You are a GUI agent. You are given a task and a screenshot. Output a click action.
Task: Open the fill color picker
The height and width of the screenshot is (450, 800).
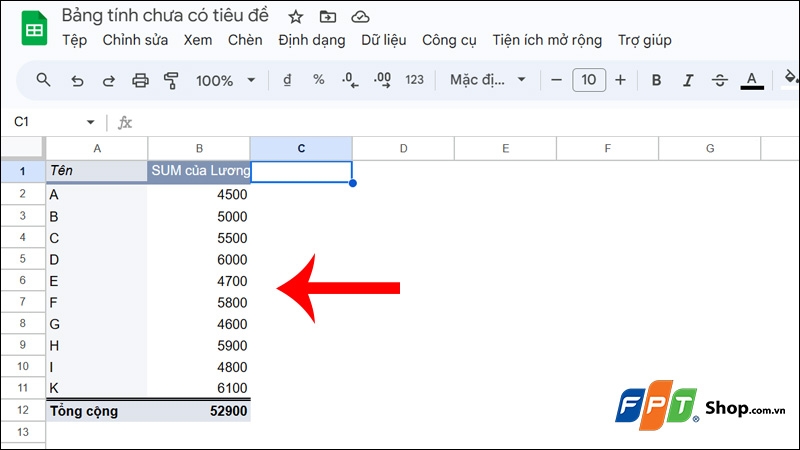[x=790, y=79]
